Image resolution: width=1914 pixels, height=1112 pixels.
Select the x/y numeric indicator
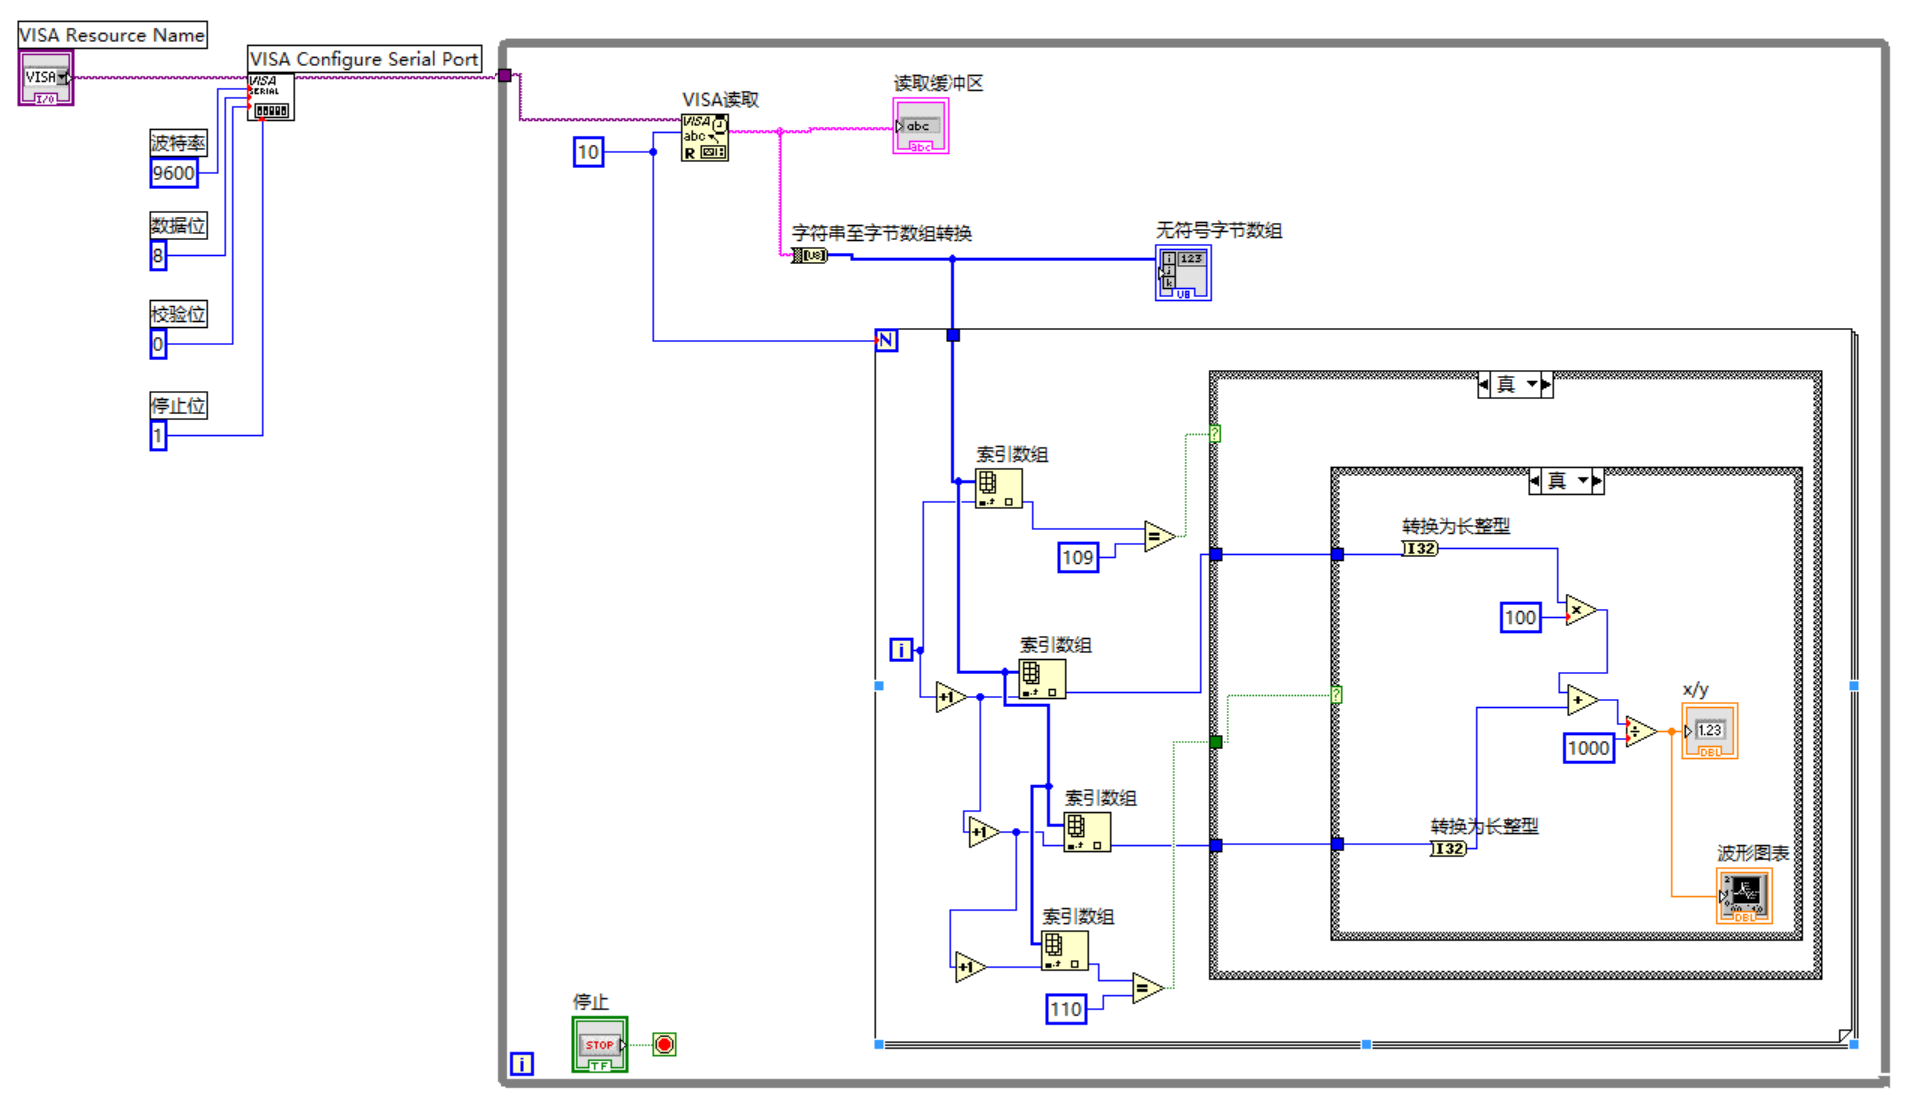click(1709, 731)
